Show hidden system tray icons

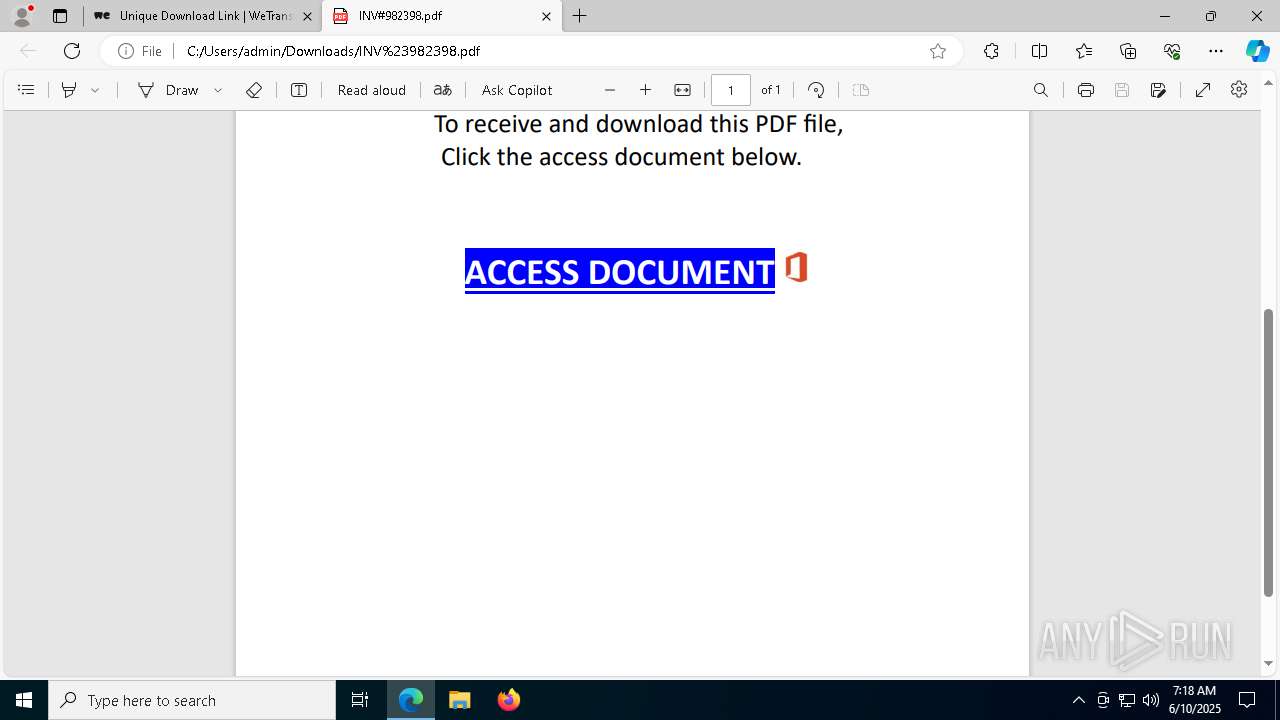1078,700
